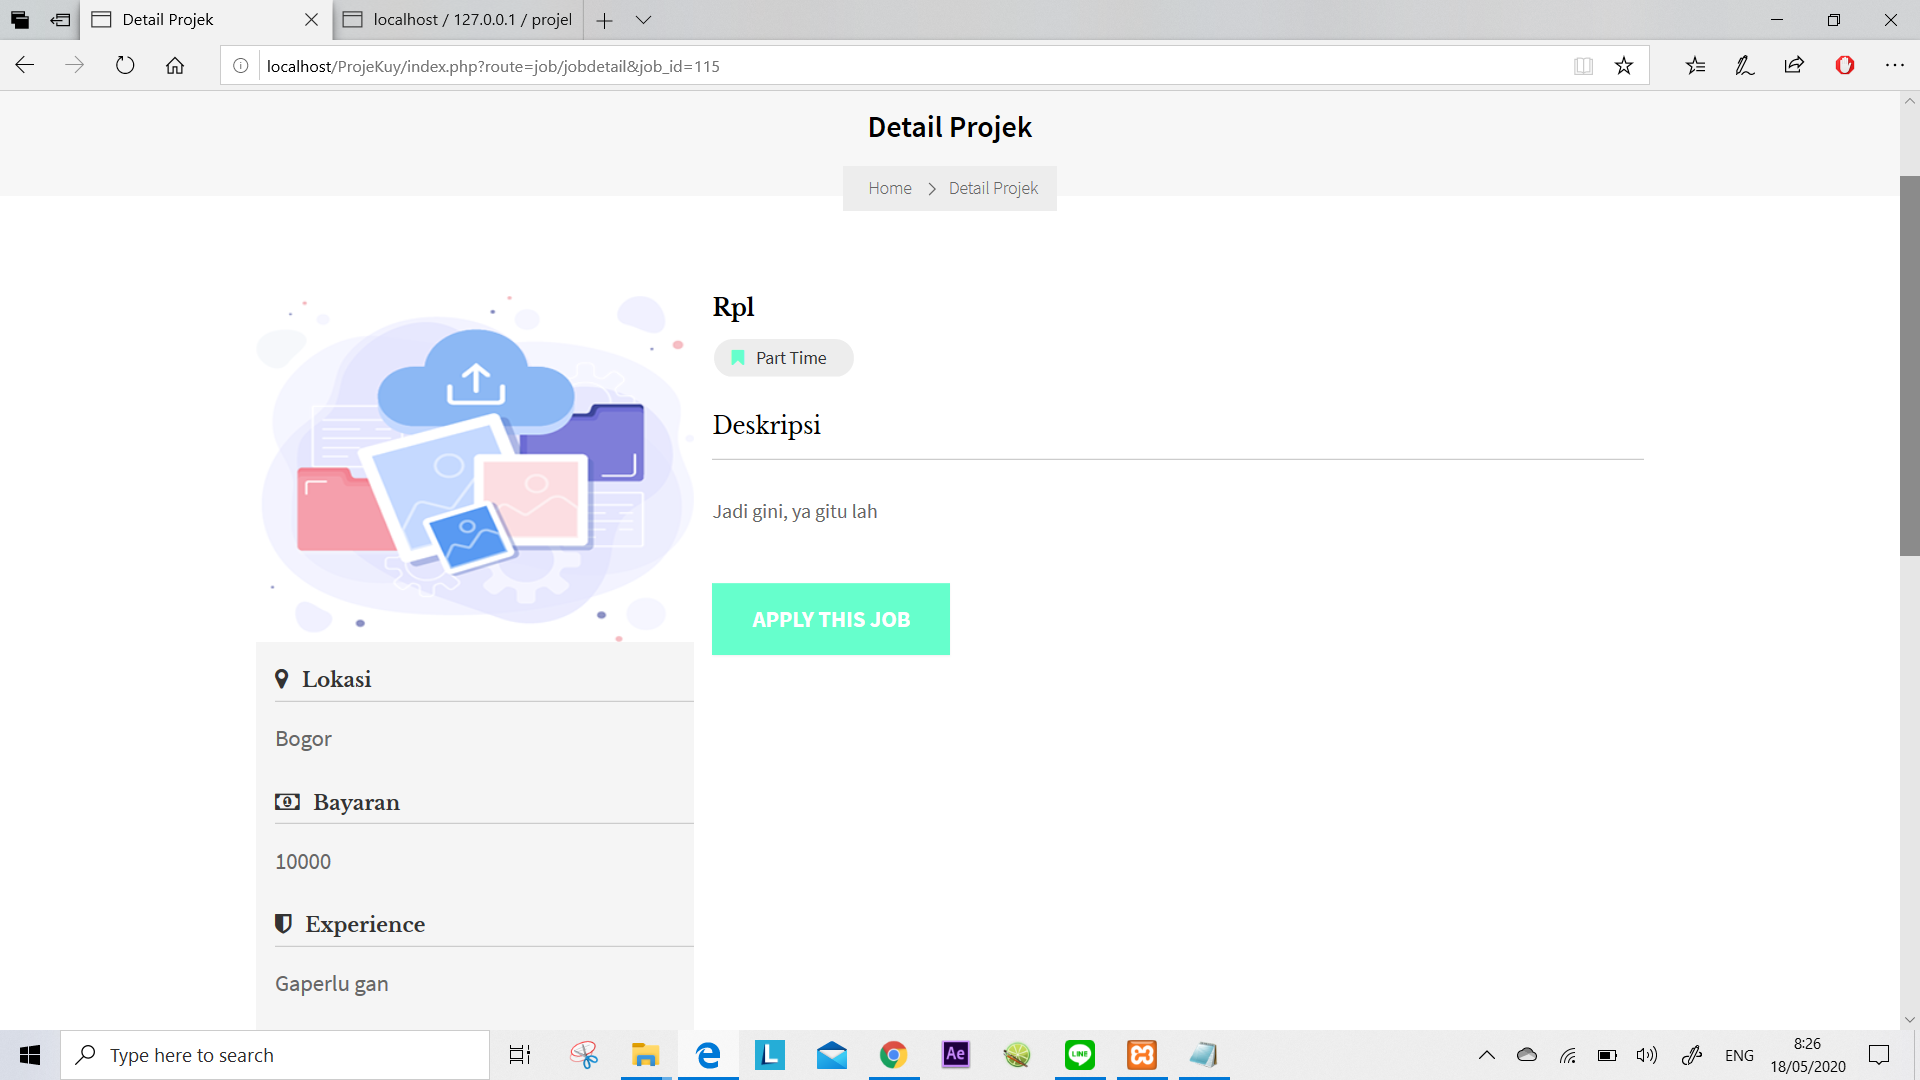Viewport: 1920px width, 1080px height.
Task: Set these tabs aside
Action: (61, 20)
